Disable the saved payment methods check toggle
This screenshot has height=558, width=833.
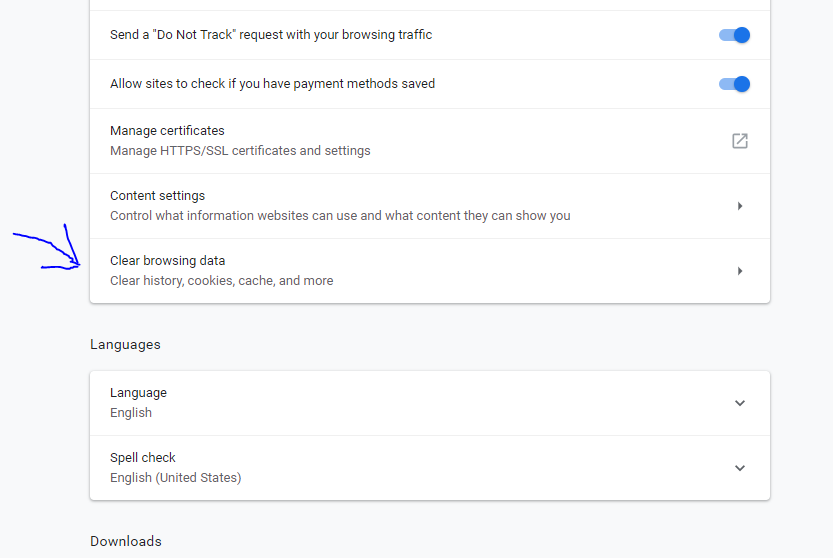[x=734, y=84]
